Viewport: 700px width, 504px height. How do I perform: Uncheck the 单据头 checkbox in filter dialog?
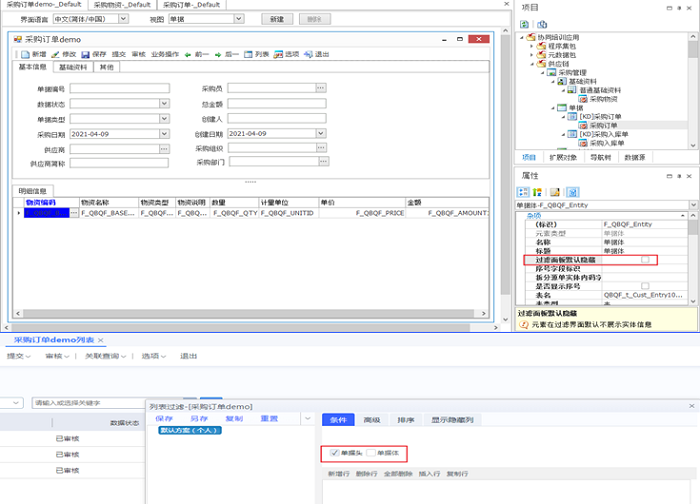coord(334,453)
